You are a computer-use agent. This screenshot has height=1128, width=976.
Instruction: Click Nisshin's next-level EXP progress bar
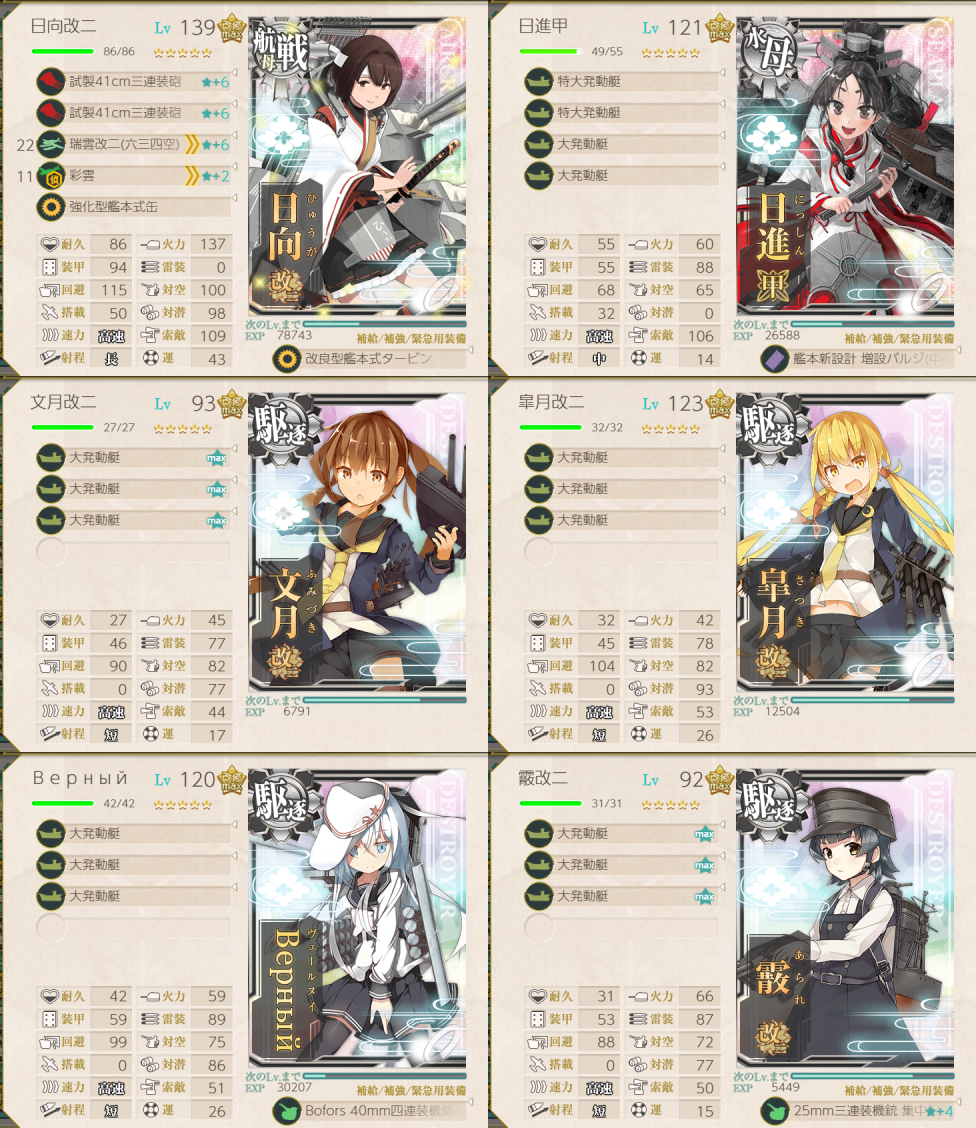point(872,324)
